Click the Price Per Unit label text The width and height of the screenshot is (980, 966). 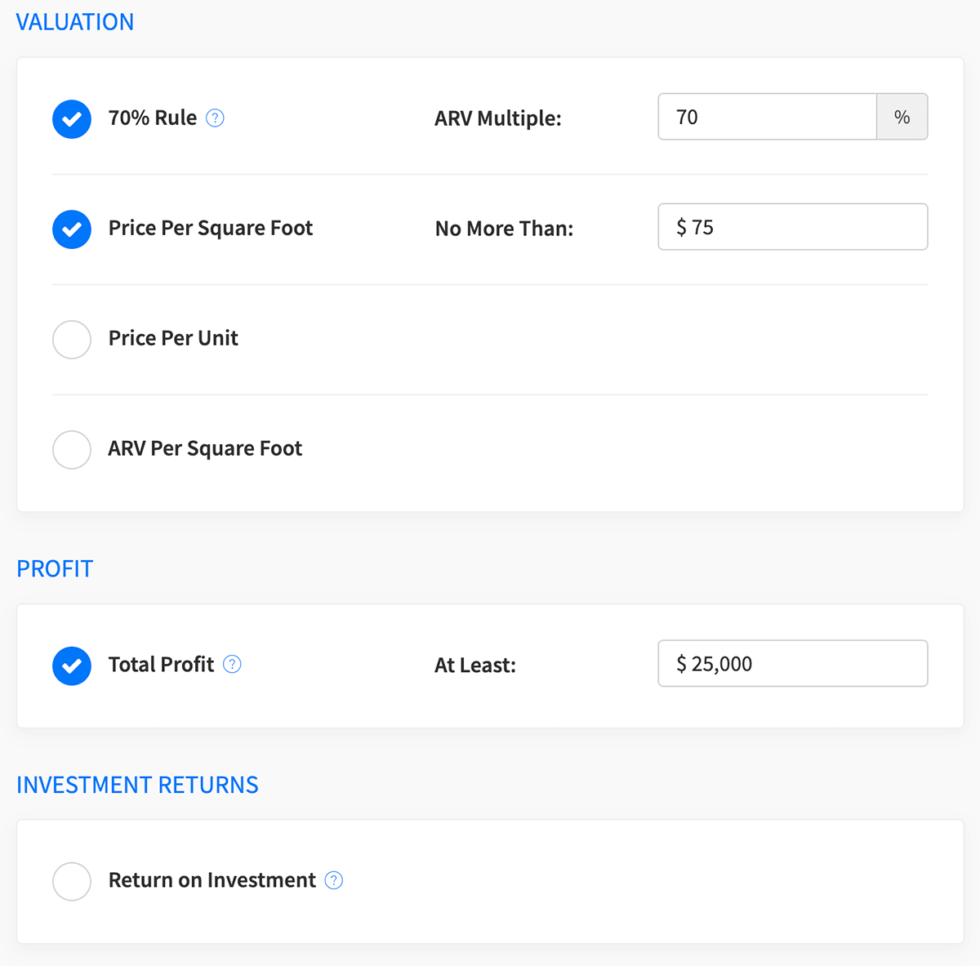[173, 338]
